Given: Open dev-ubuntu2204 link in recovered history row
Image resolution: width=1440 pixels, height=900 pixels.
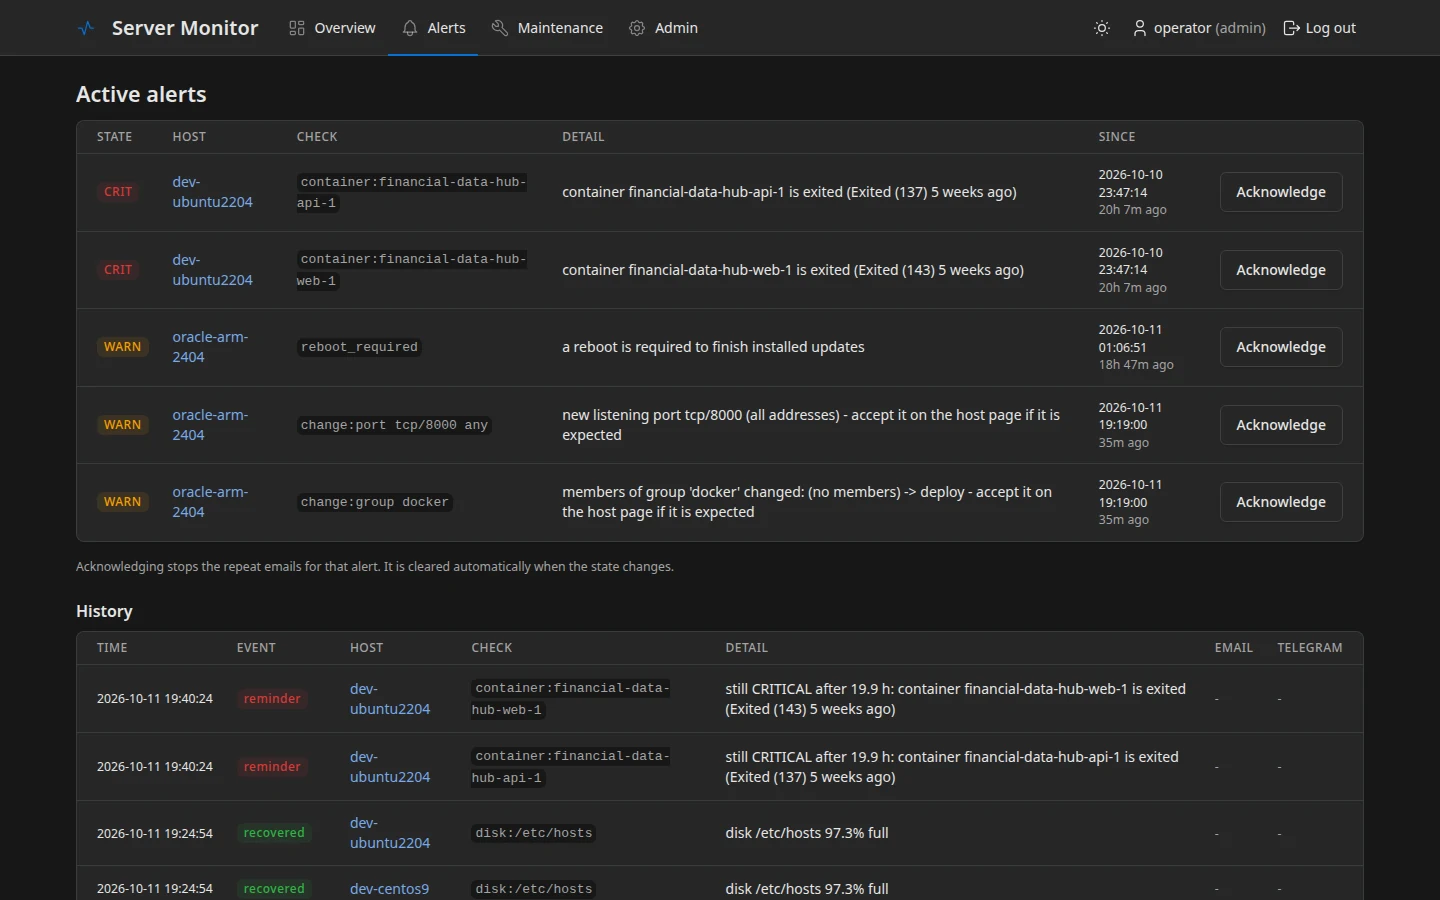Looking at the screenshot, I should (x=390, y=833).
